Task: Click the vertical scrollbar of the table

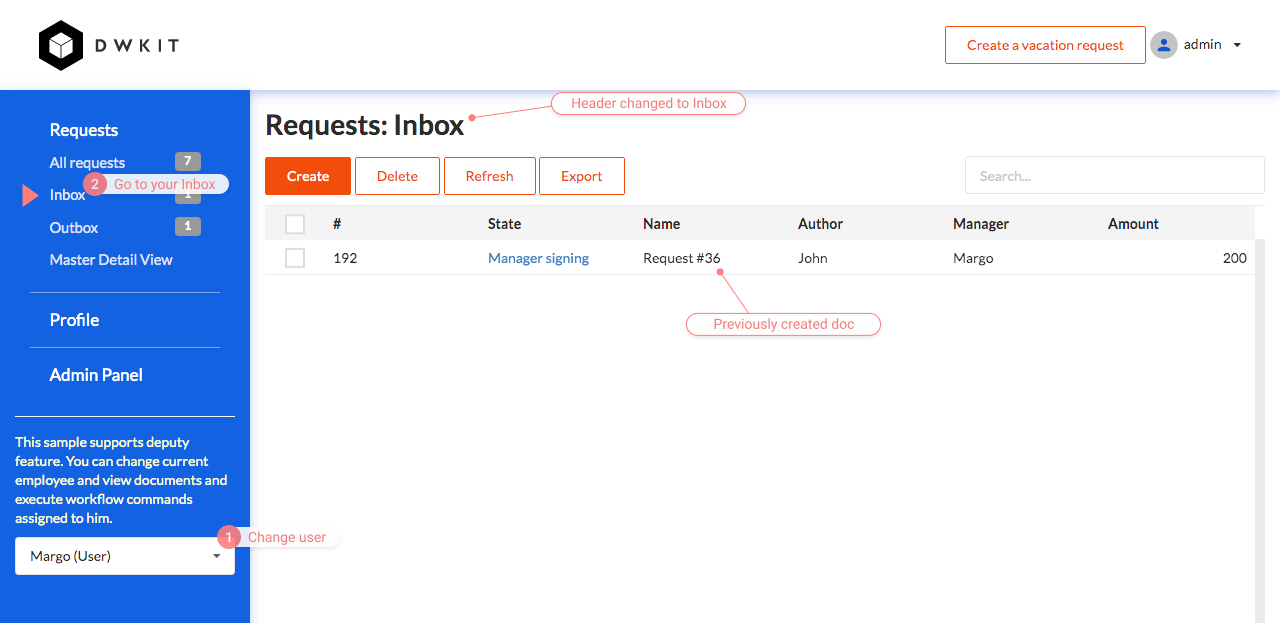Action: click(x=1259, y=430)
